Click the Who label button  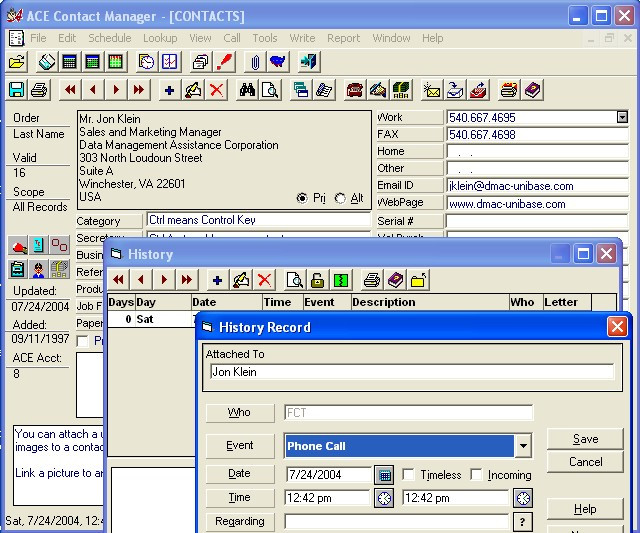click(240, 412)
